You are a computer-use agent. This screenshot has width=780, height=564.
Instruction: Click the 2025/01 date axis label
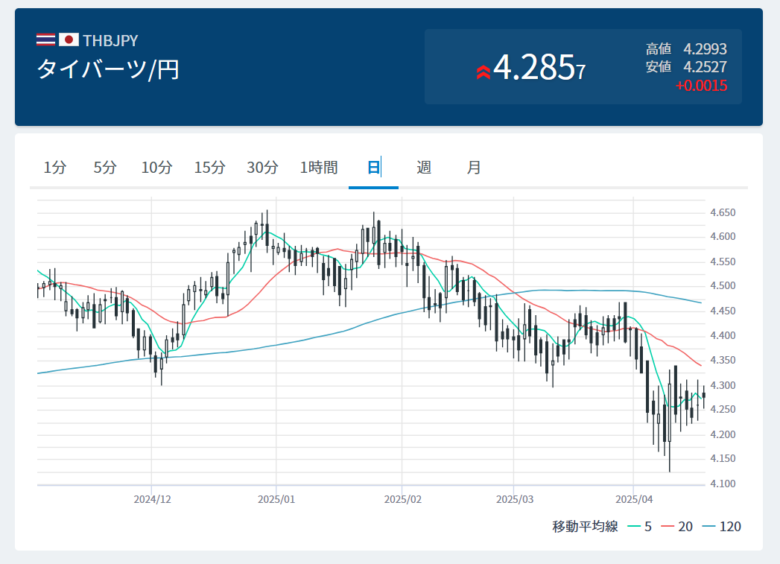click(275, 497)
